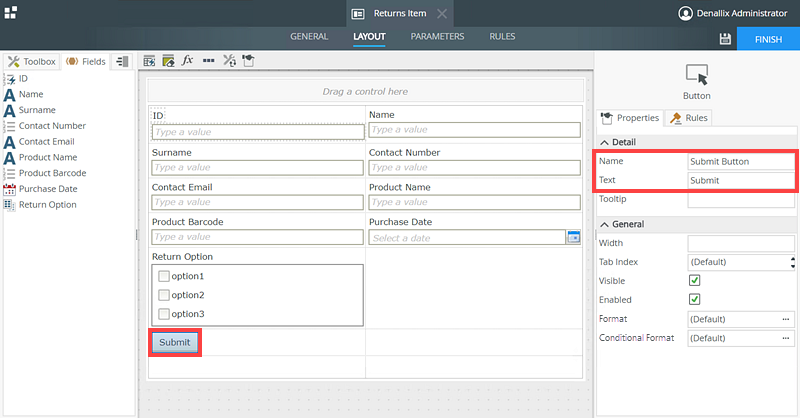Open the app grid icon top-left
The height and width of the screenshot is (418, 800).
coord(10,12)
